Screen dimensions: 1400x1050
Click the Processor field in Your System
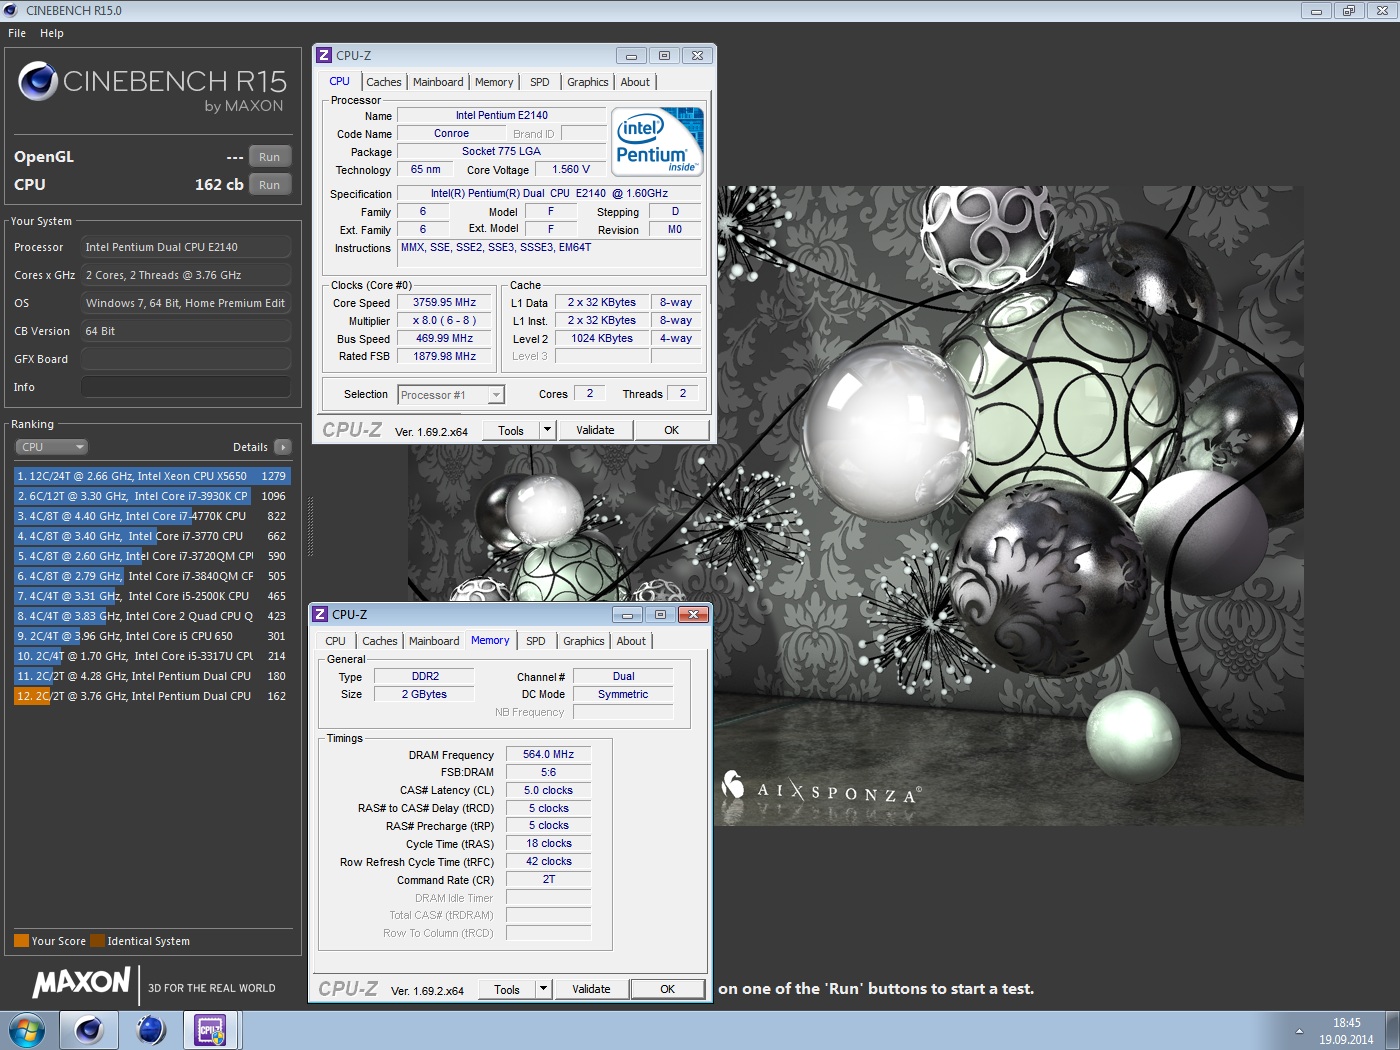tap(186, 247)
